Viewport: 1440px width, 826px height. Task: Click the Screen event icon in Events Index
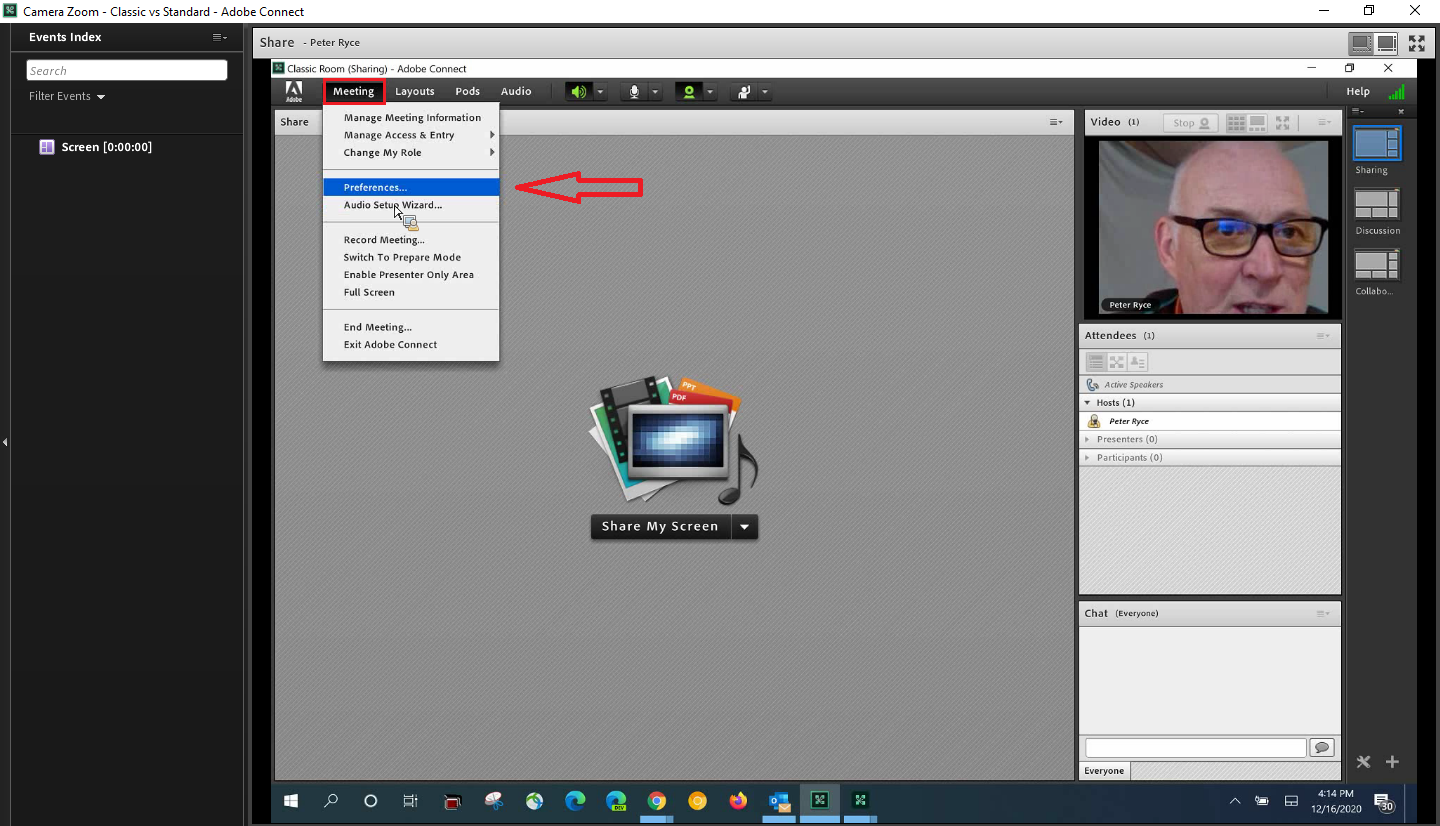tap(47, 147)
